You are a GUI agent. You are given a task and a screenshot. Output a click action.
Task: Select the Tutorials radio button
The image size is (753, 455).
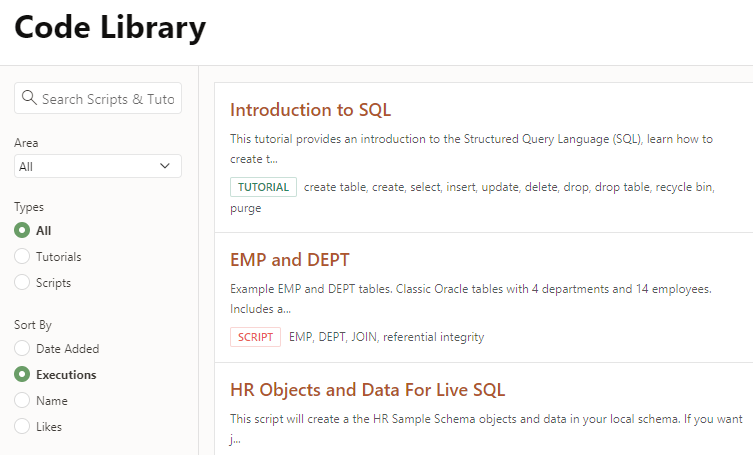22,257
